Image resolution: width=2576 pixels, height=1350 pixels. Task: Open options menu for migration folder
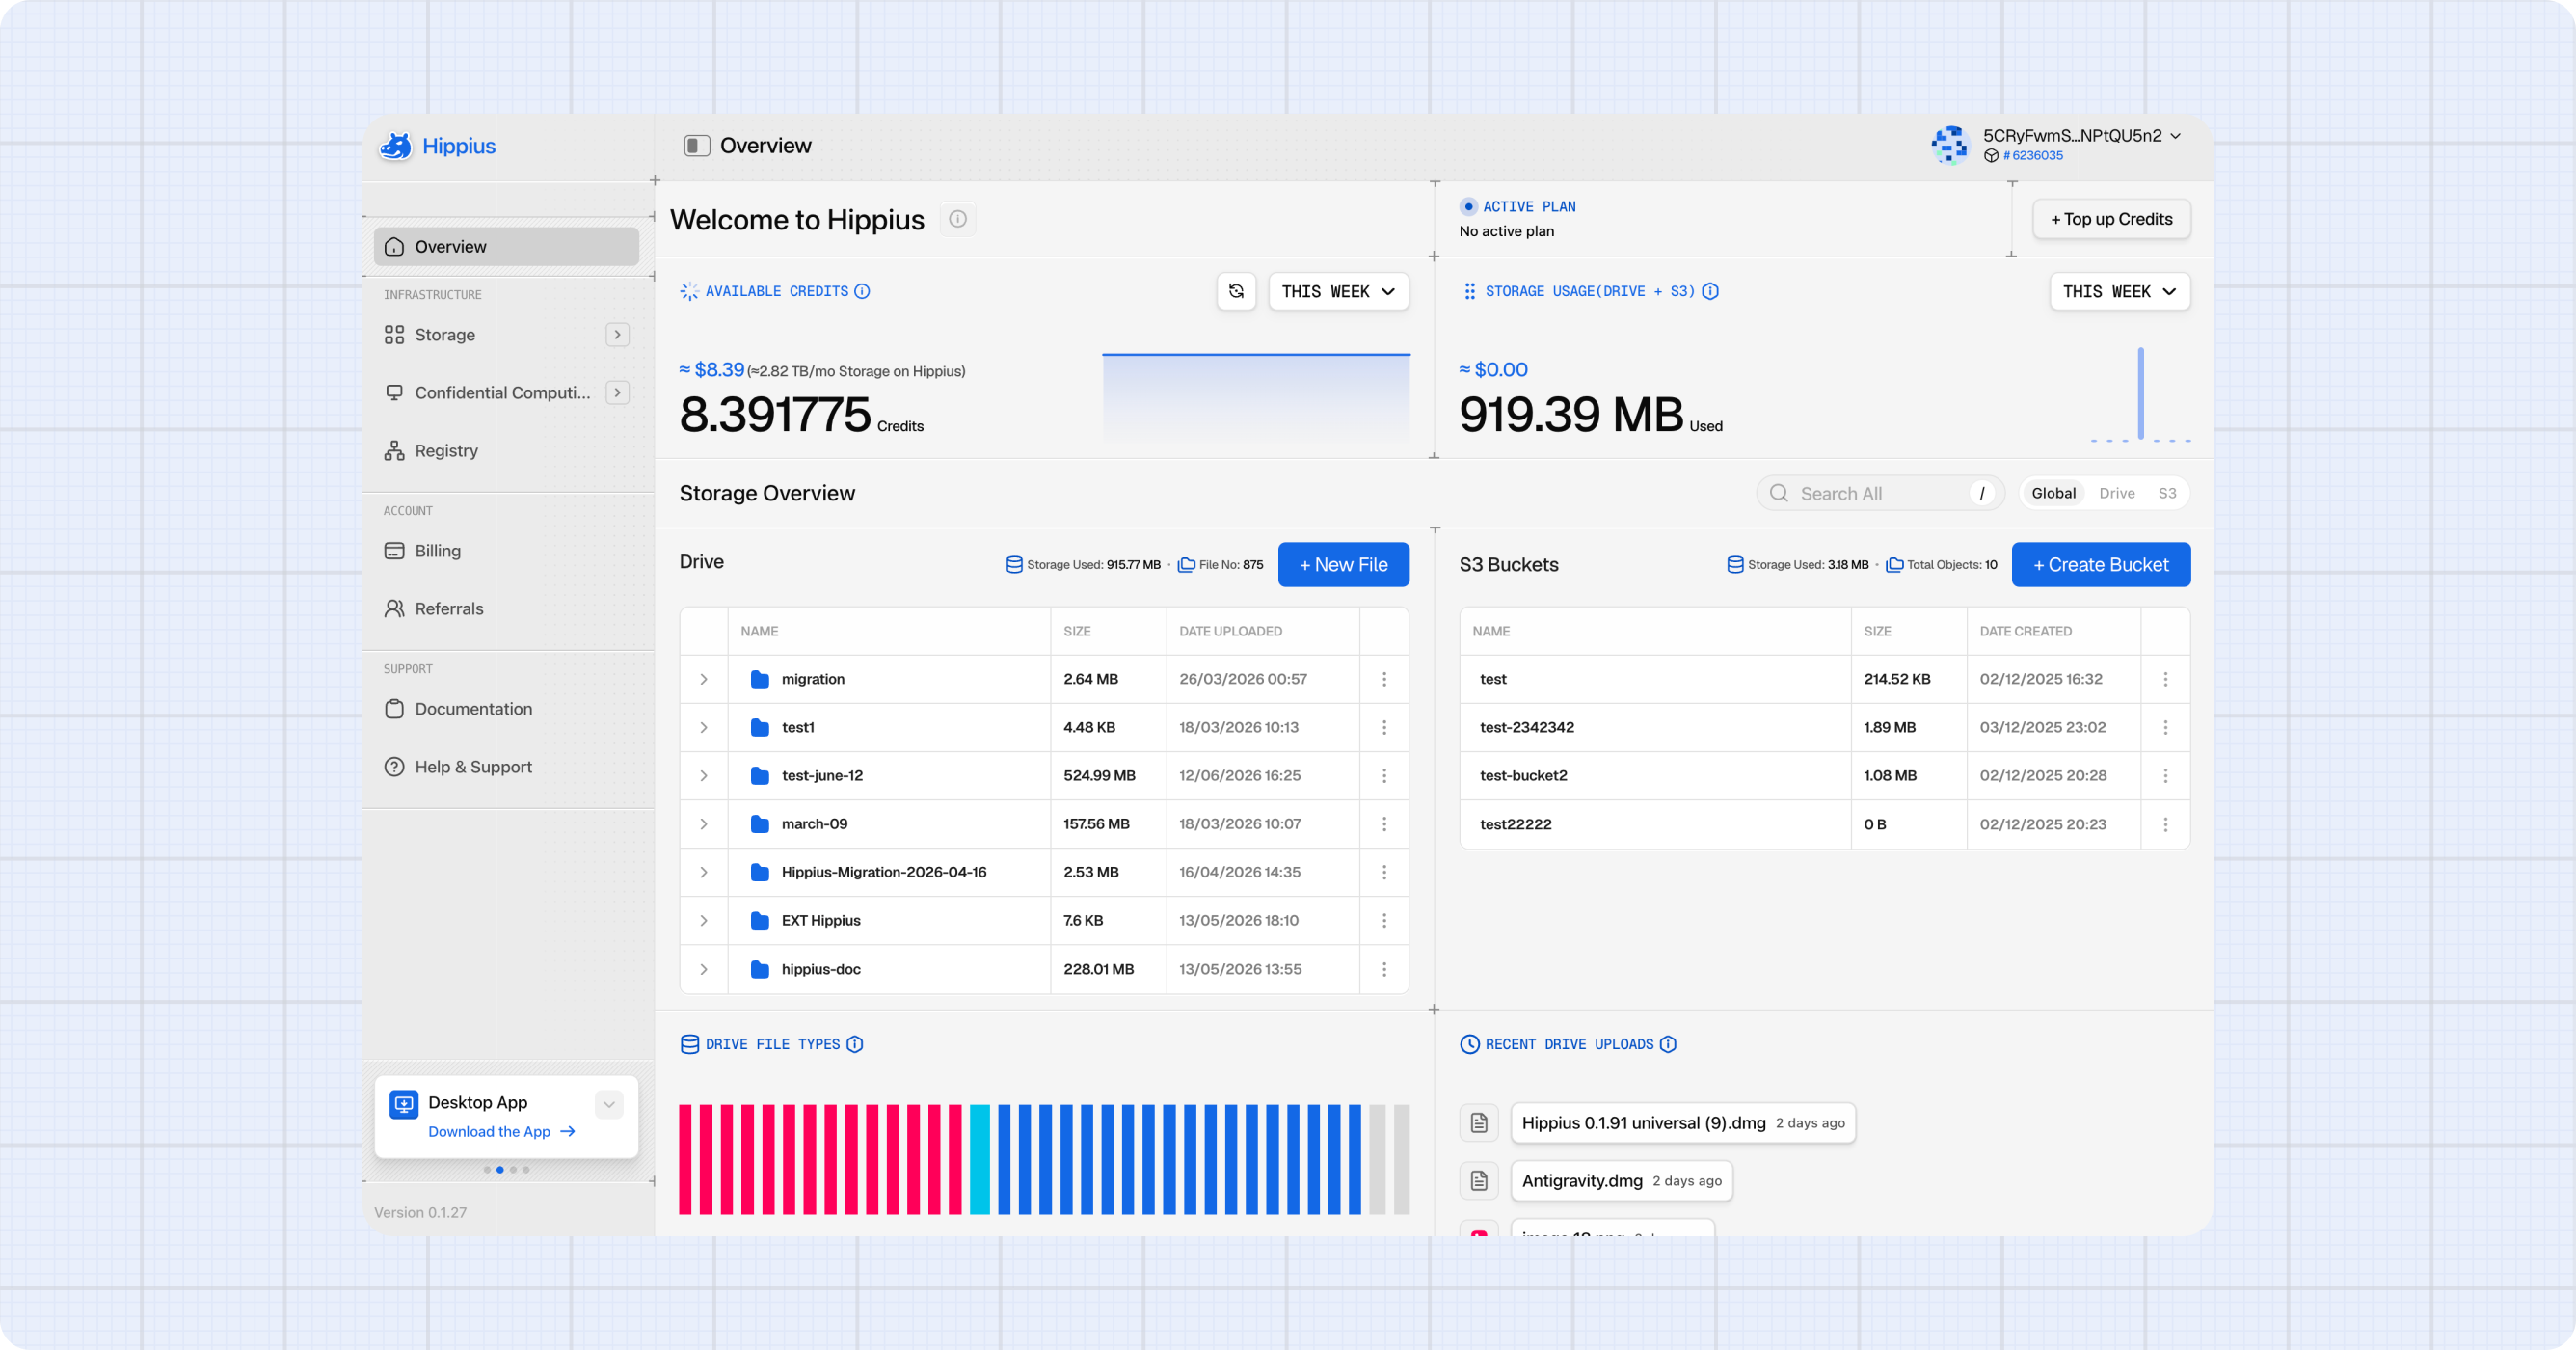[1384, 679]
